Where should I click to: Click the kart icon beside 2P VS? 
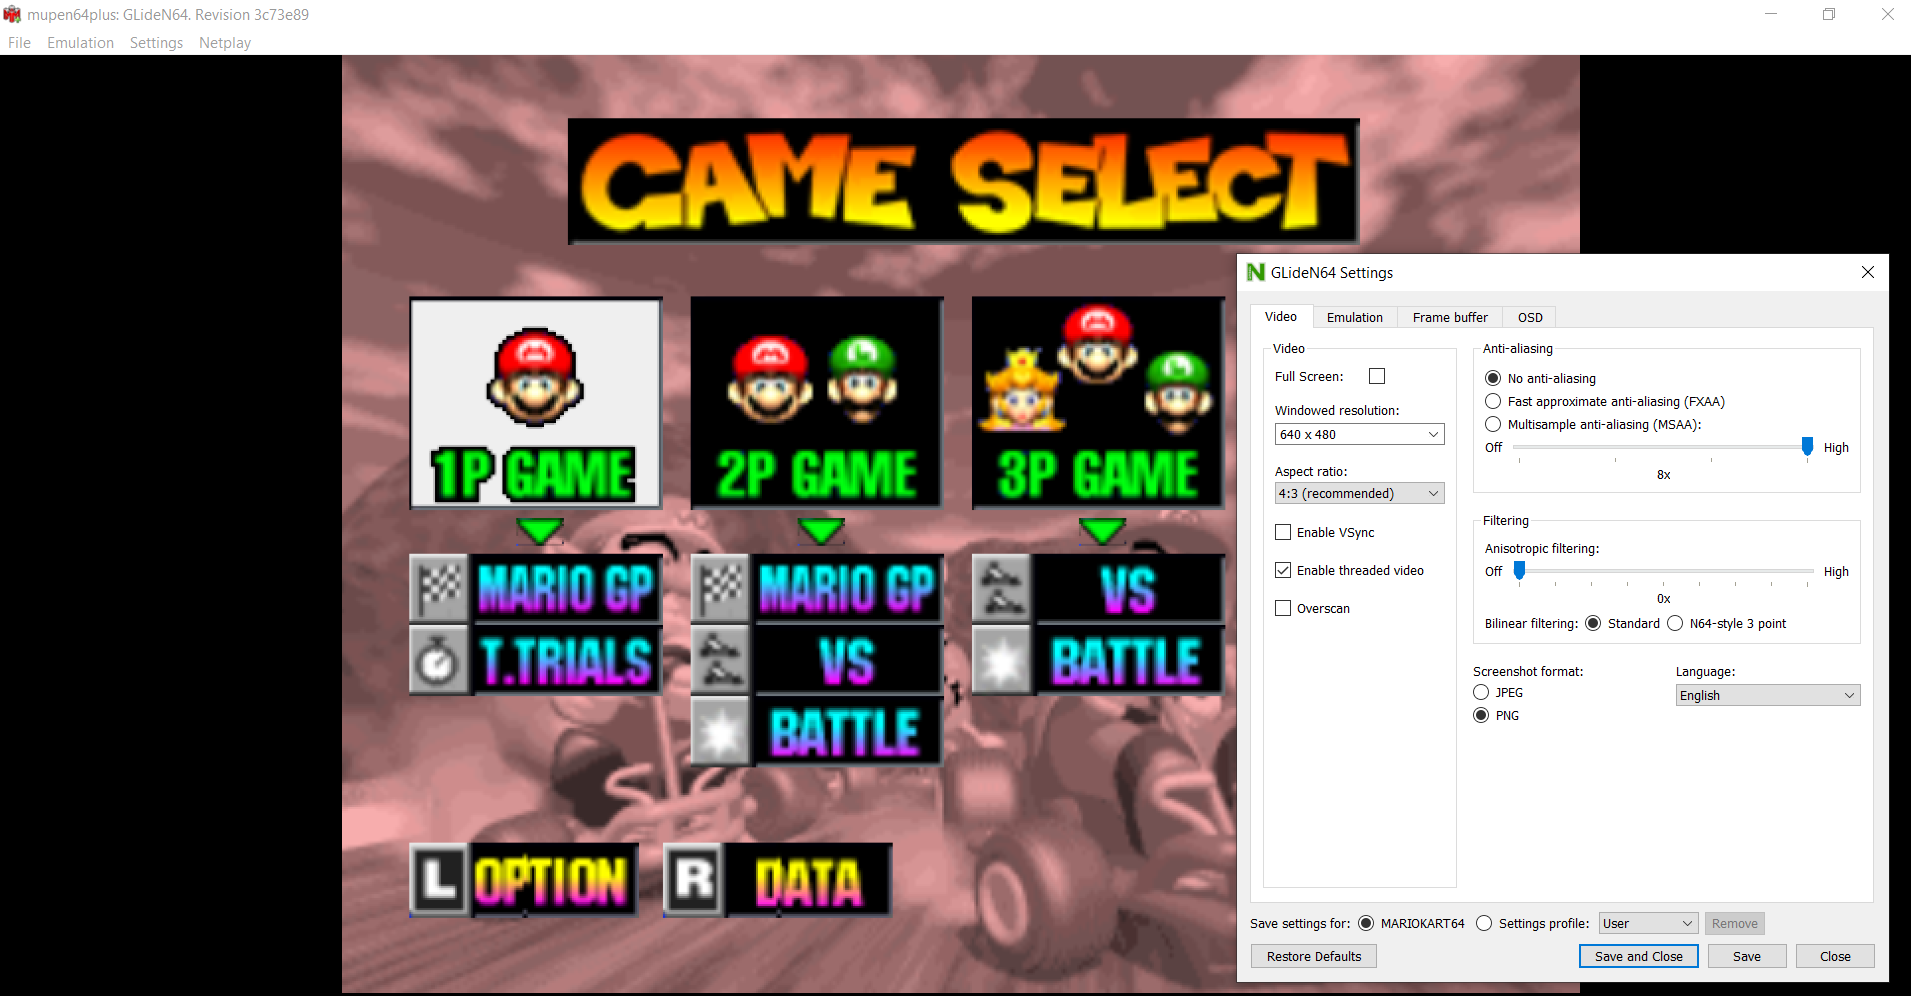[720, 660]
